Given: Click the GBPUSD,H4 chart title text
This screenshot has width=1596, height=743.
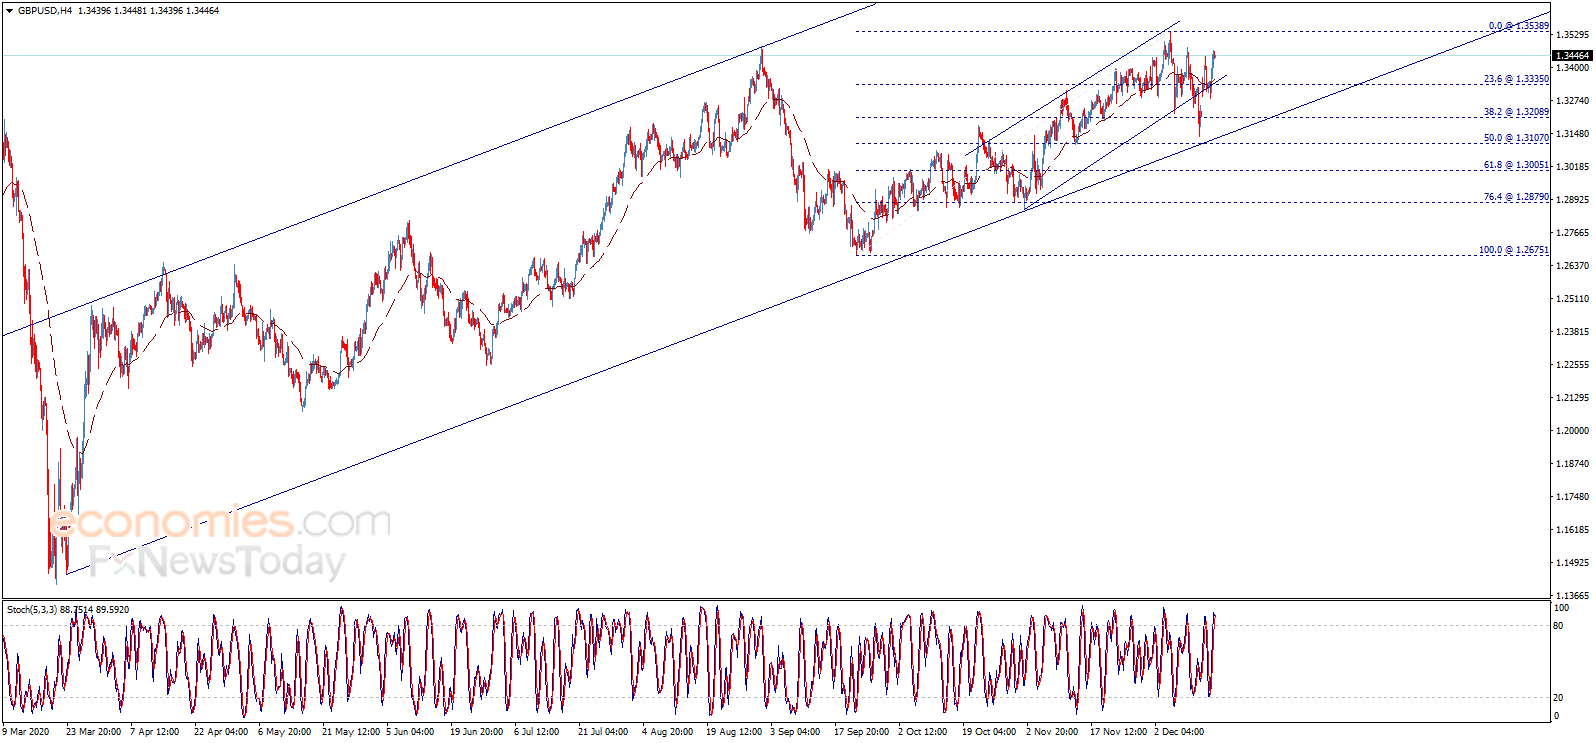Looking at the screenshot, I should click(45, 11).
